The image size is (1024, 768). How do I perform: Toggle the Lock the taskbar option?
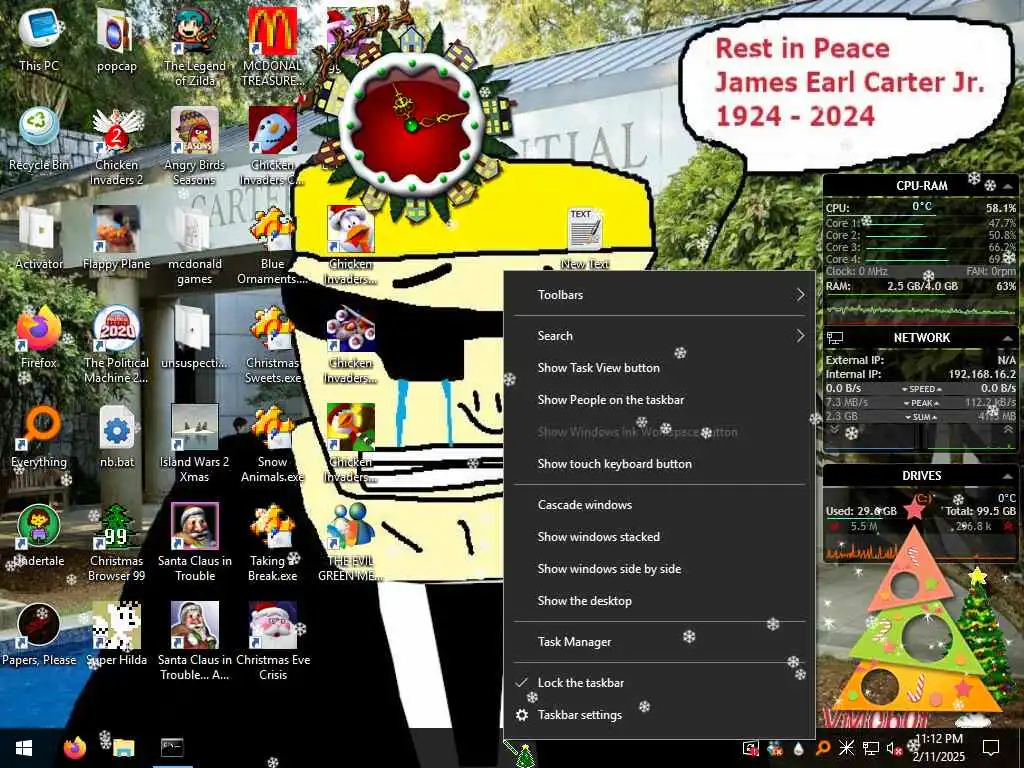point(660,682)
